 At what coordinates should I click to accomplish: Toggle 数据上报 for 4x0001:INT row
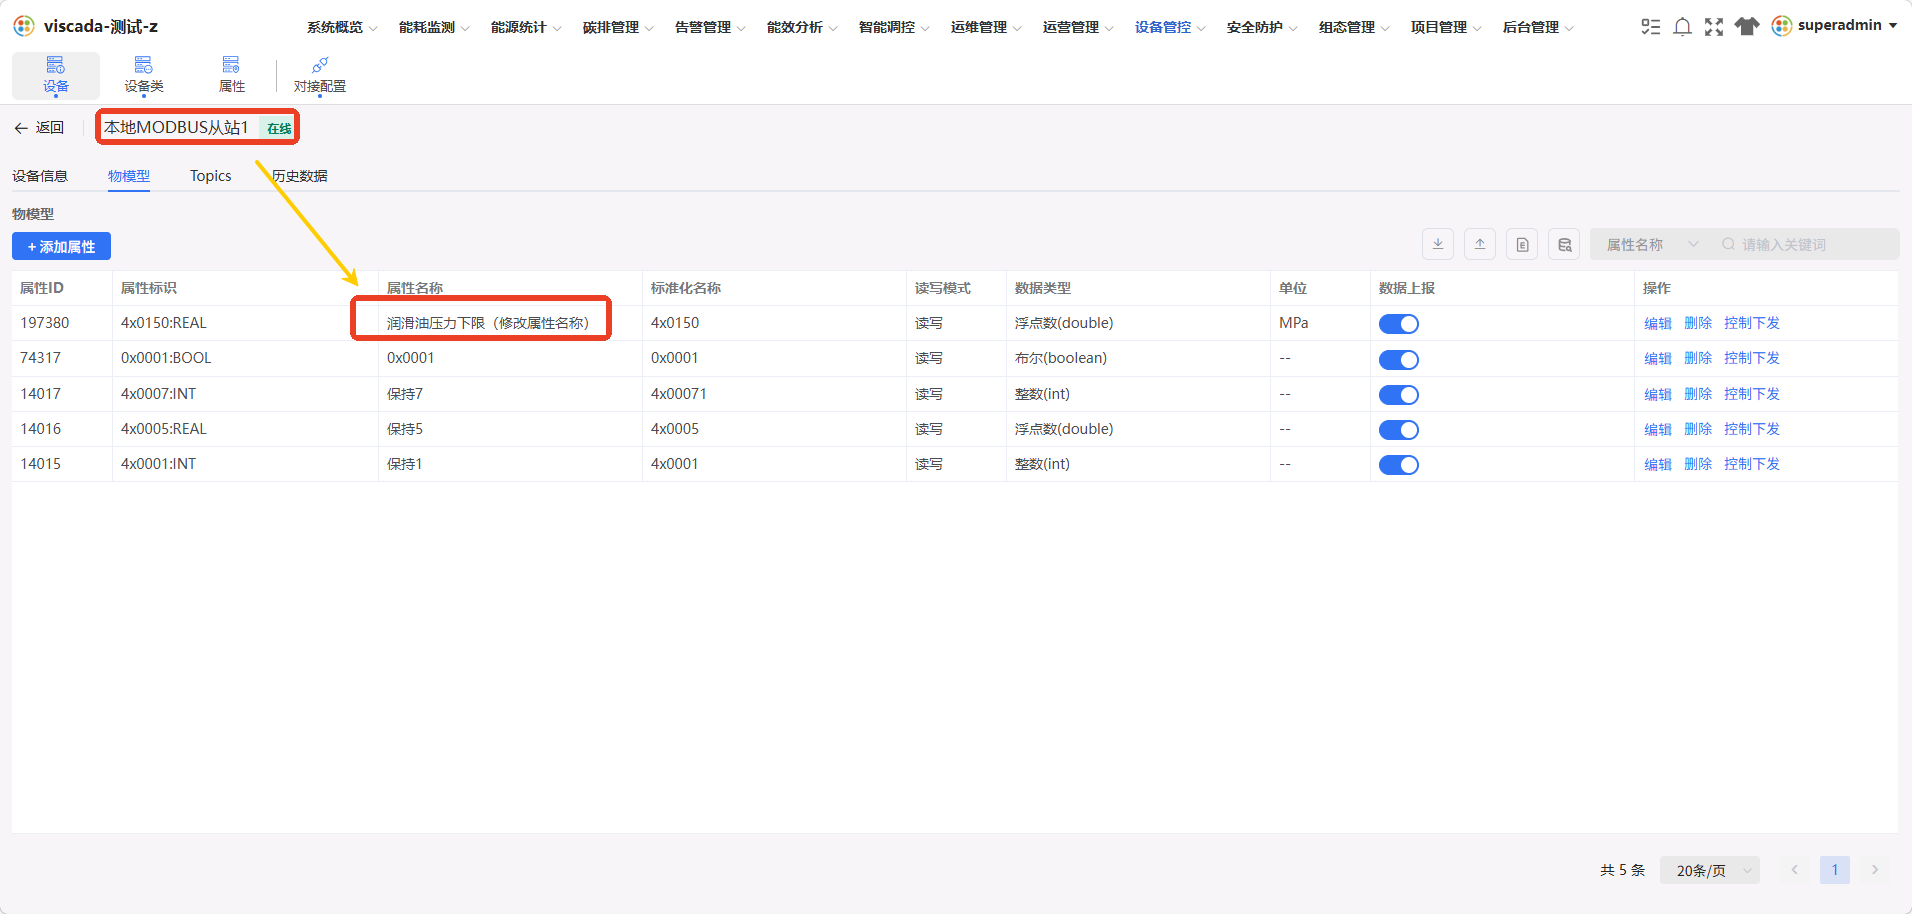click(x=1399, y=464)
